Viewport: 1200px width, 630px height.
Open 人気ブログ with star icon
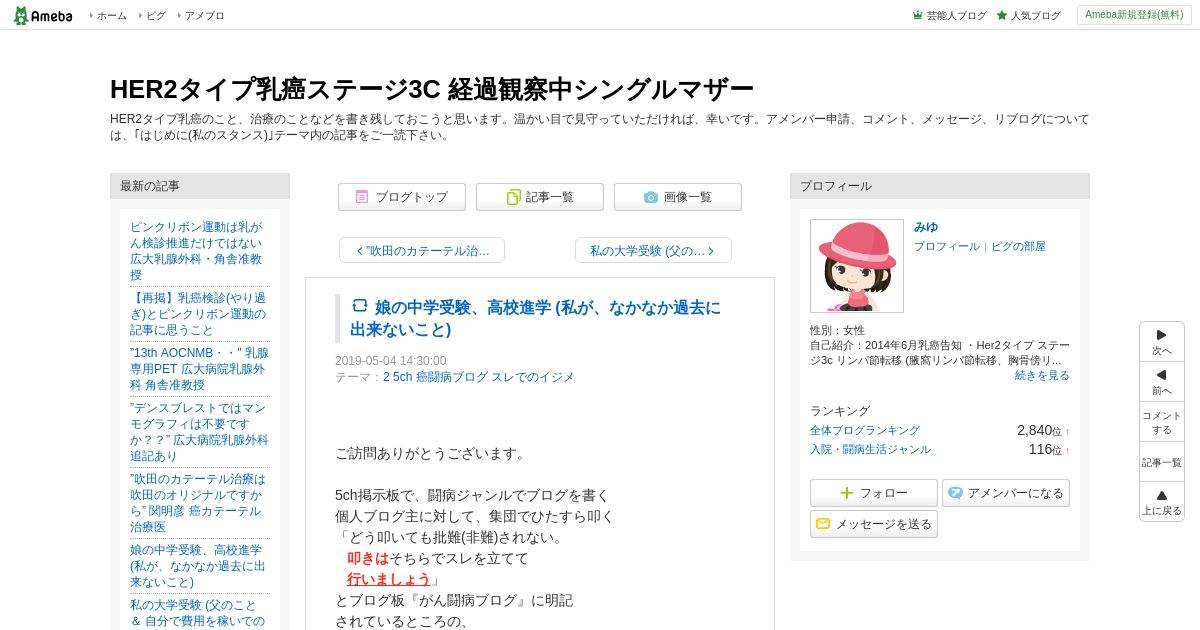pyautogui.click(x=1028, y=16)
